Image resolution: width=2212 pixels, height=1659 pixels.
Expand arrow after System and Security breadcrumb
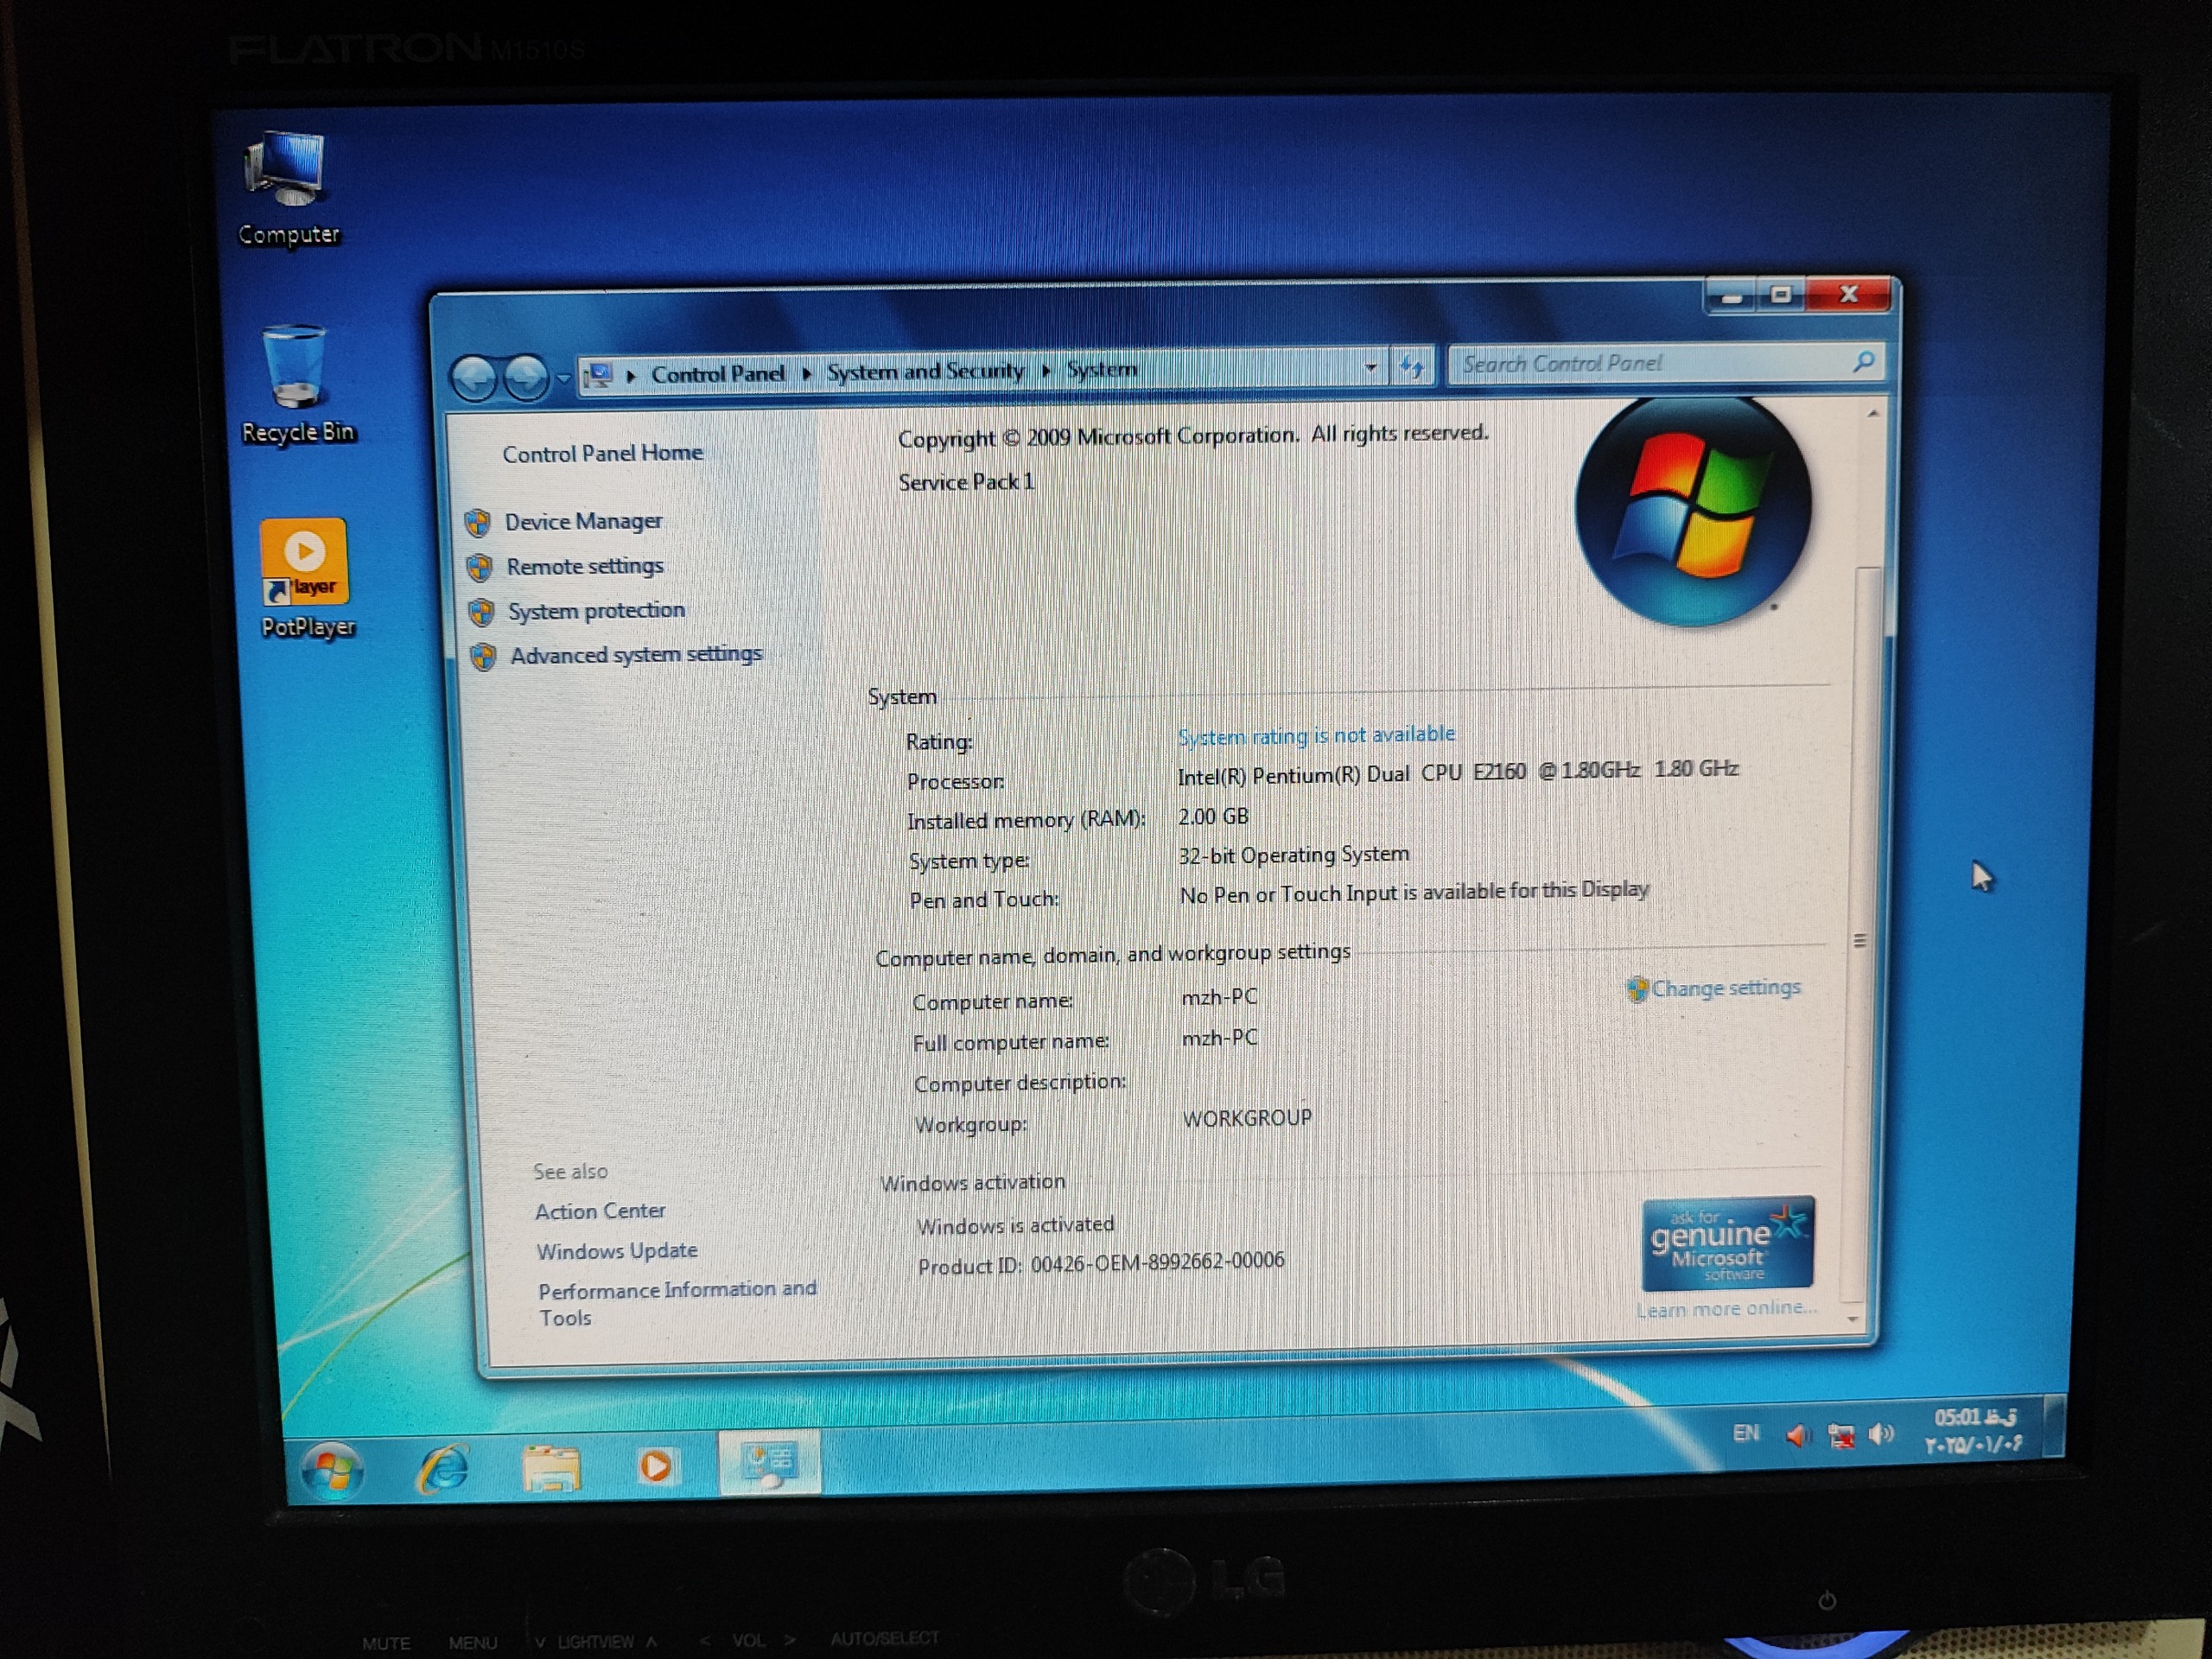pos(1046,370)
